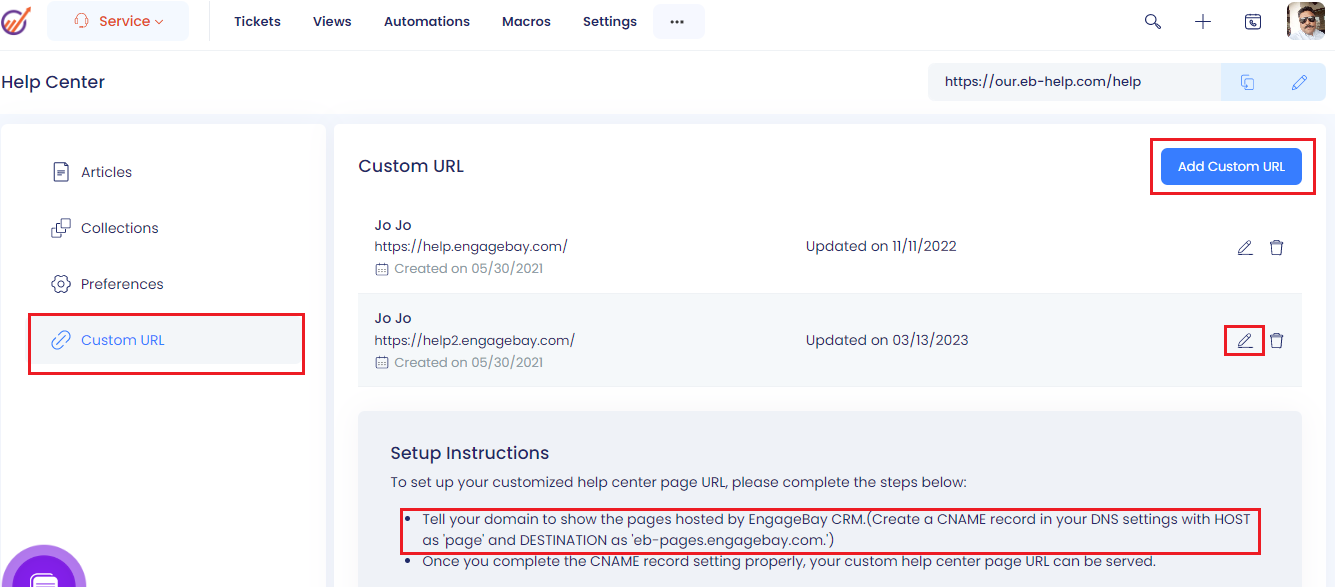This screenshot has height=587, width=1340.
Task: Click the help center URL field
Action: pyautogui.click(x=1074, y=82)
